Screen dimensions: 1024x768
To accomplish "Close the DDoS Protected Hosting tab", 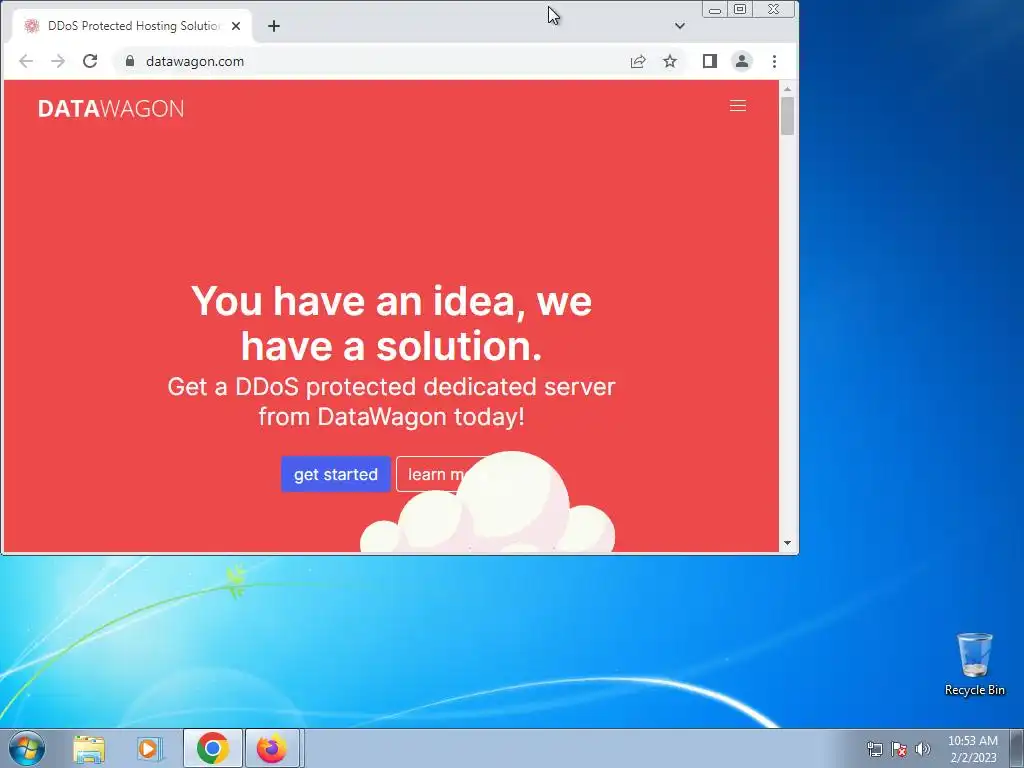I will point(236,26).
